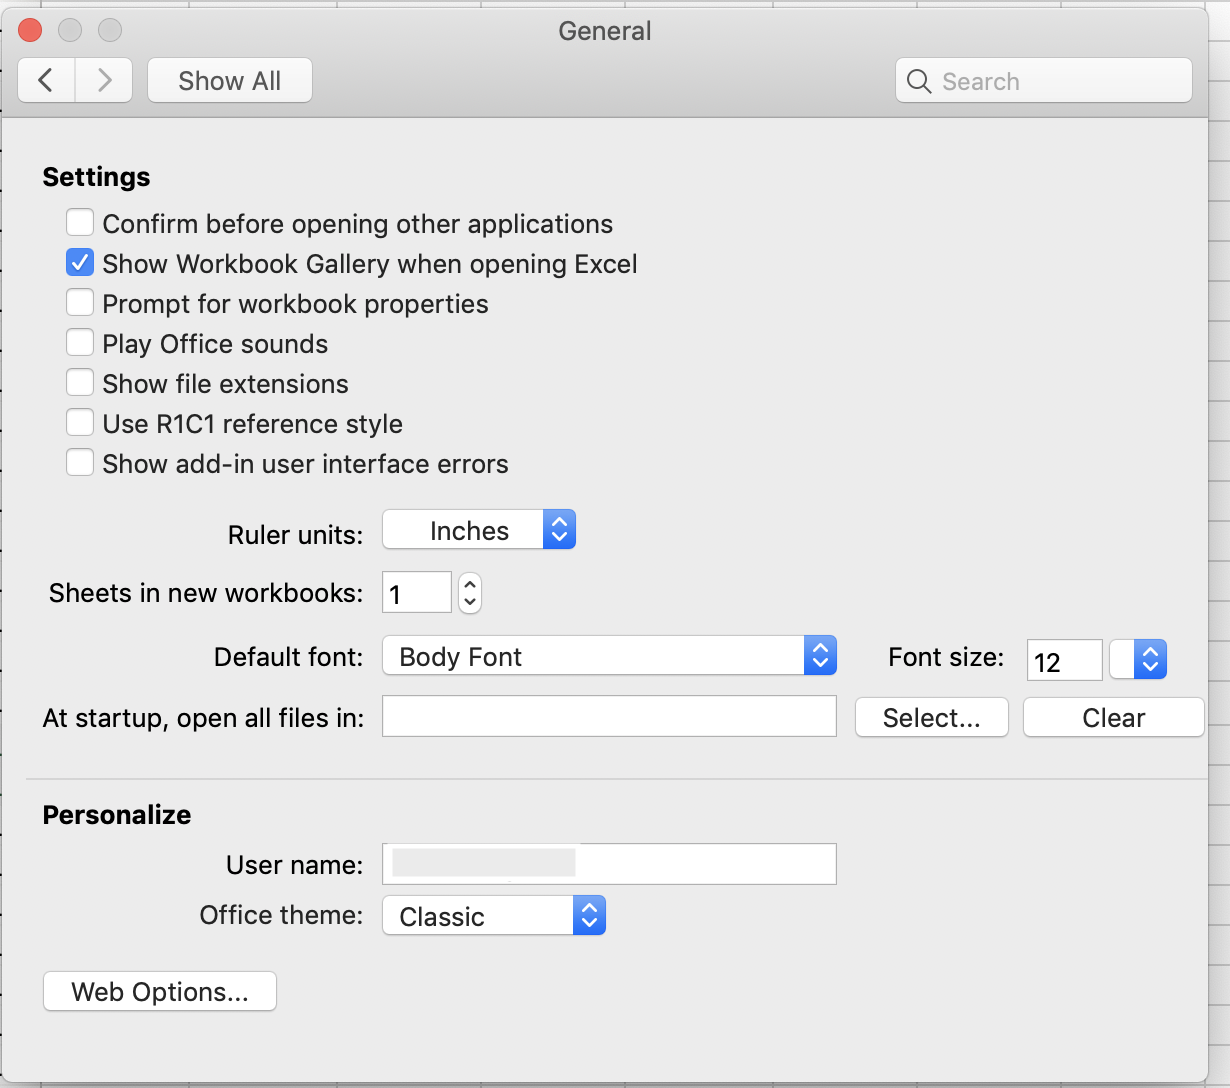This screenshot has height=1088, width=1230.
Task: Open Web Options...
Action: 160,991
